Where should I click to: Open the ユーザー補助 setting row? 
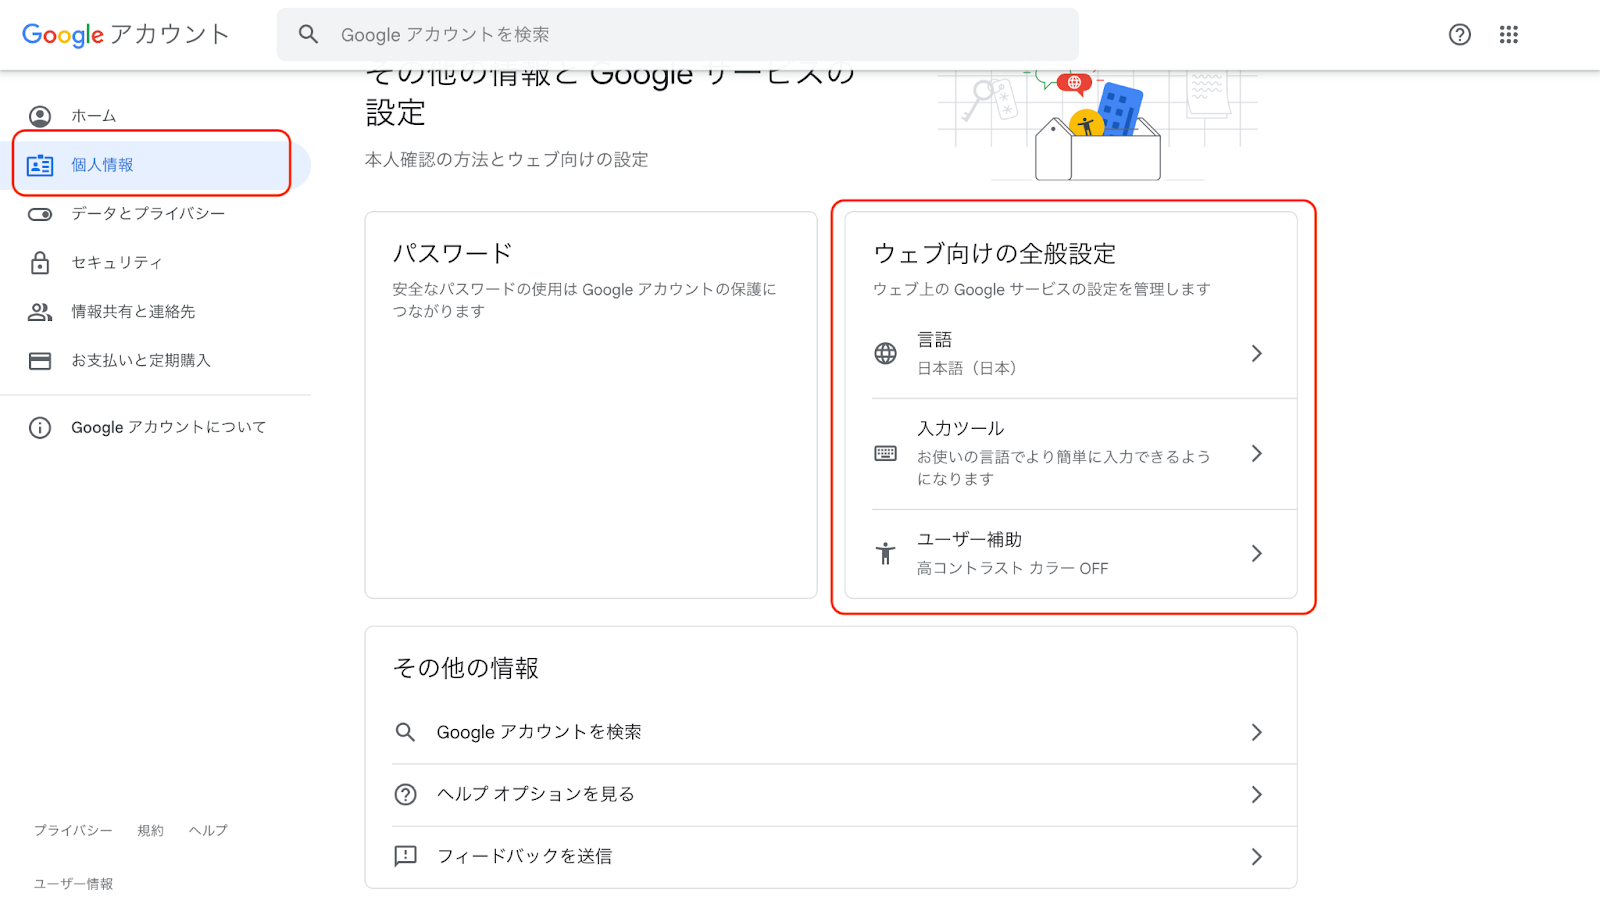[1071, 554]
